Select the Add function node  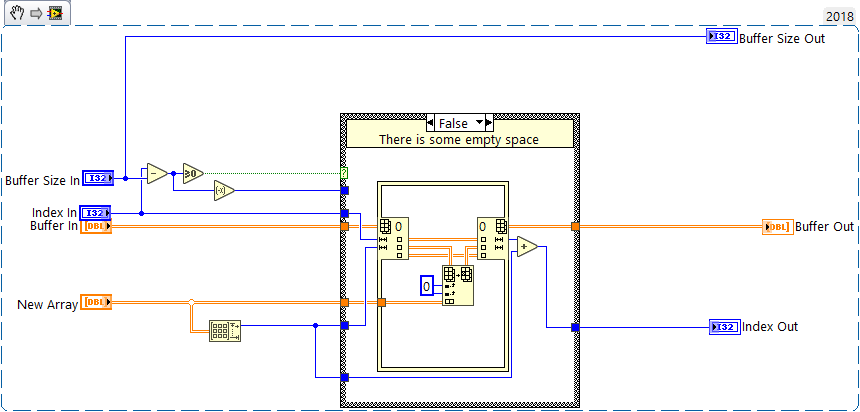coord(528,247)
